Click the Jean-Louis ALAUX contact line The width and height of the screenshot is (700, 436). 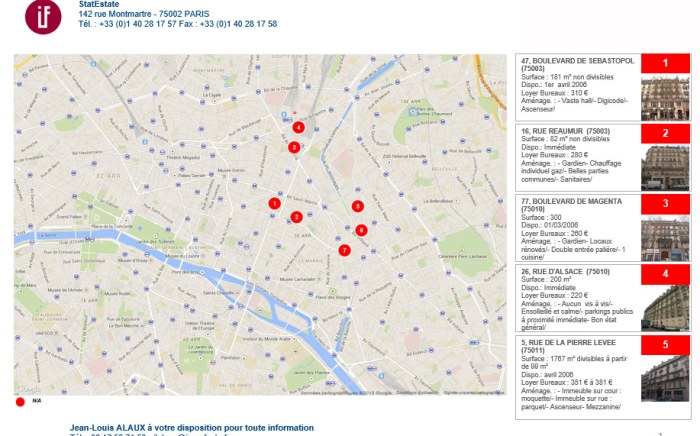(x=190, y=427)
